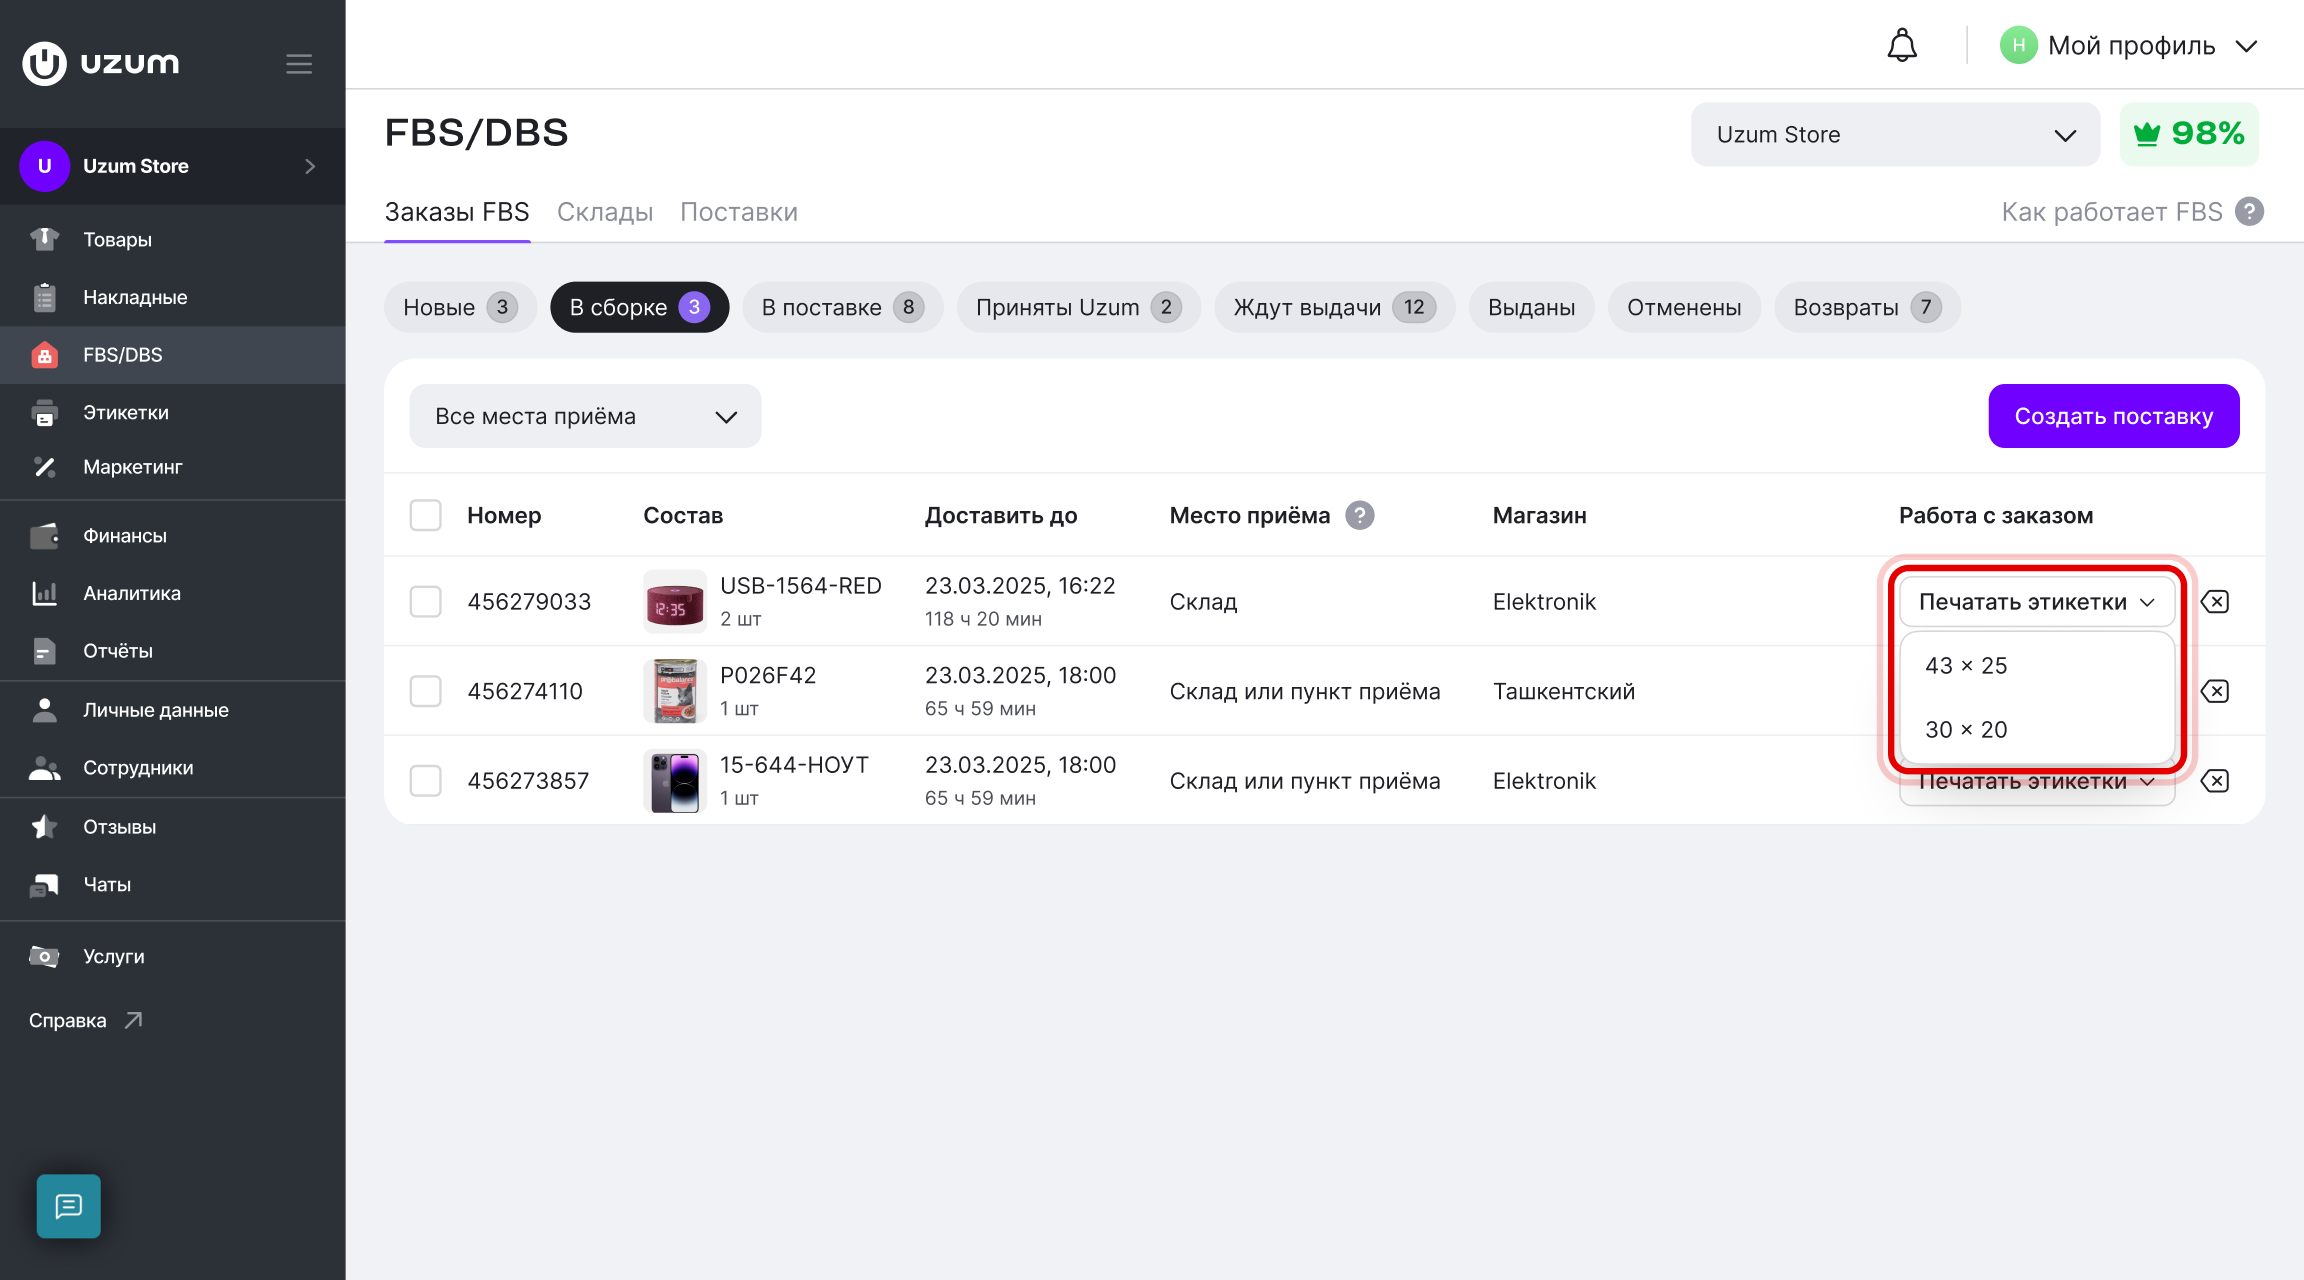Switch to Склады tab
Viewport: 2304px width, 1280px height.
(605, 212)
